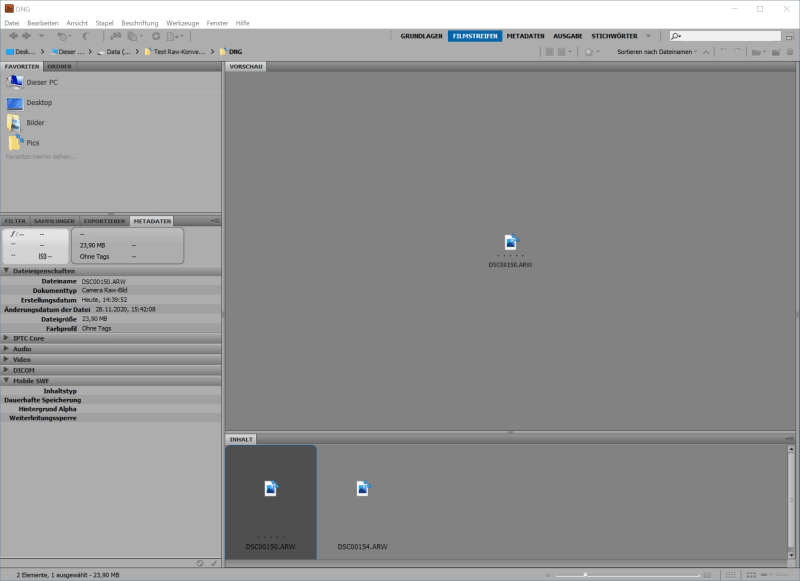The height and width of the screenshot is (581, 800).
Task: Select the Exportieren panel tab
Action: click(x=104, y=221)
